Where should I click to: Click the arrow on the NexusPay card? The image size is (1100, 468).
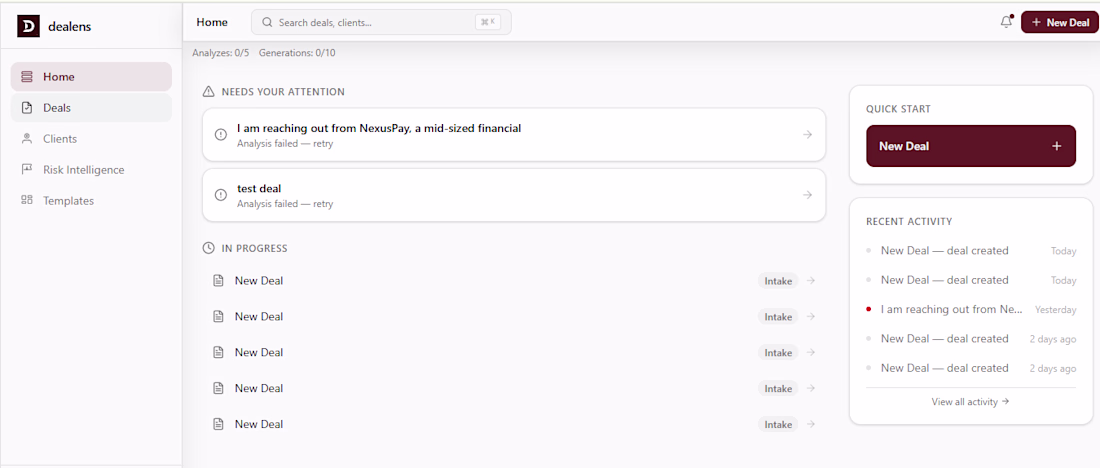[x=807, y=135]
